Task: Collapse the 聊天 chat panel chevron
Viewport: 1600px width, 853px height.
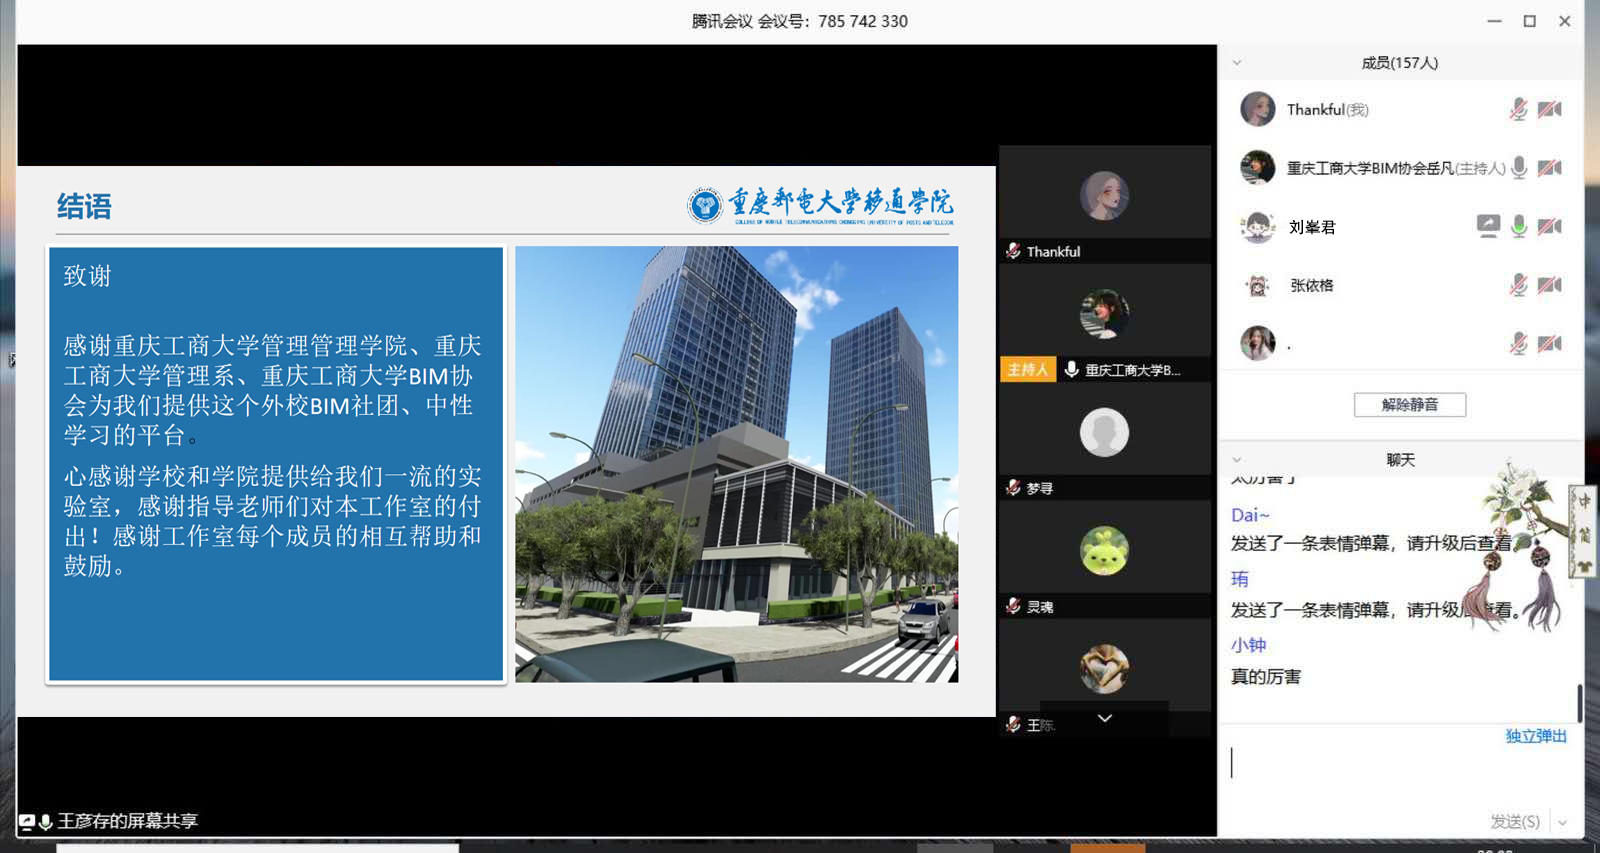Action: coord(1237,460)
